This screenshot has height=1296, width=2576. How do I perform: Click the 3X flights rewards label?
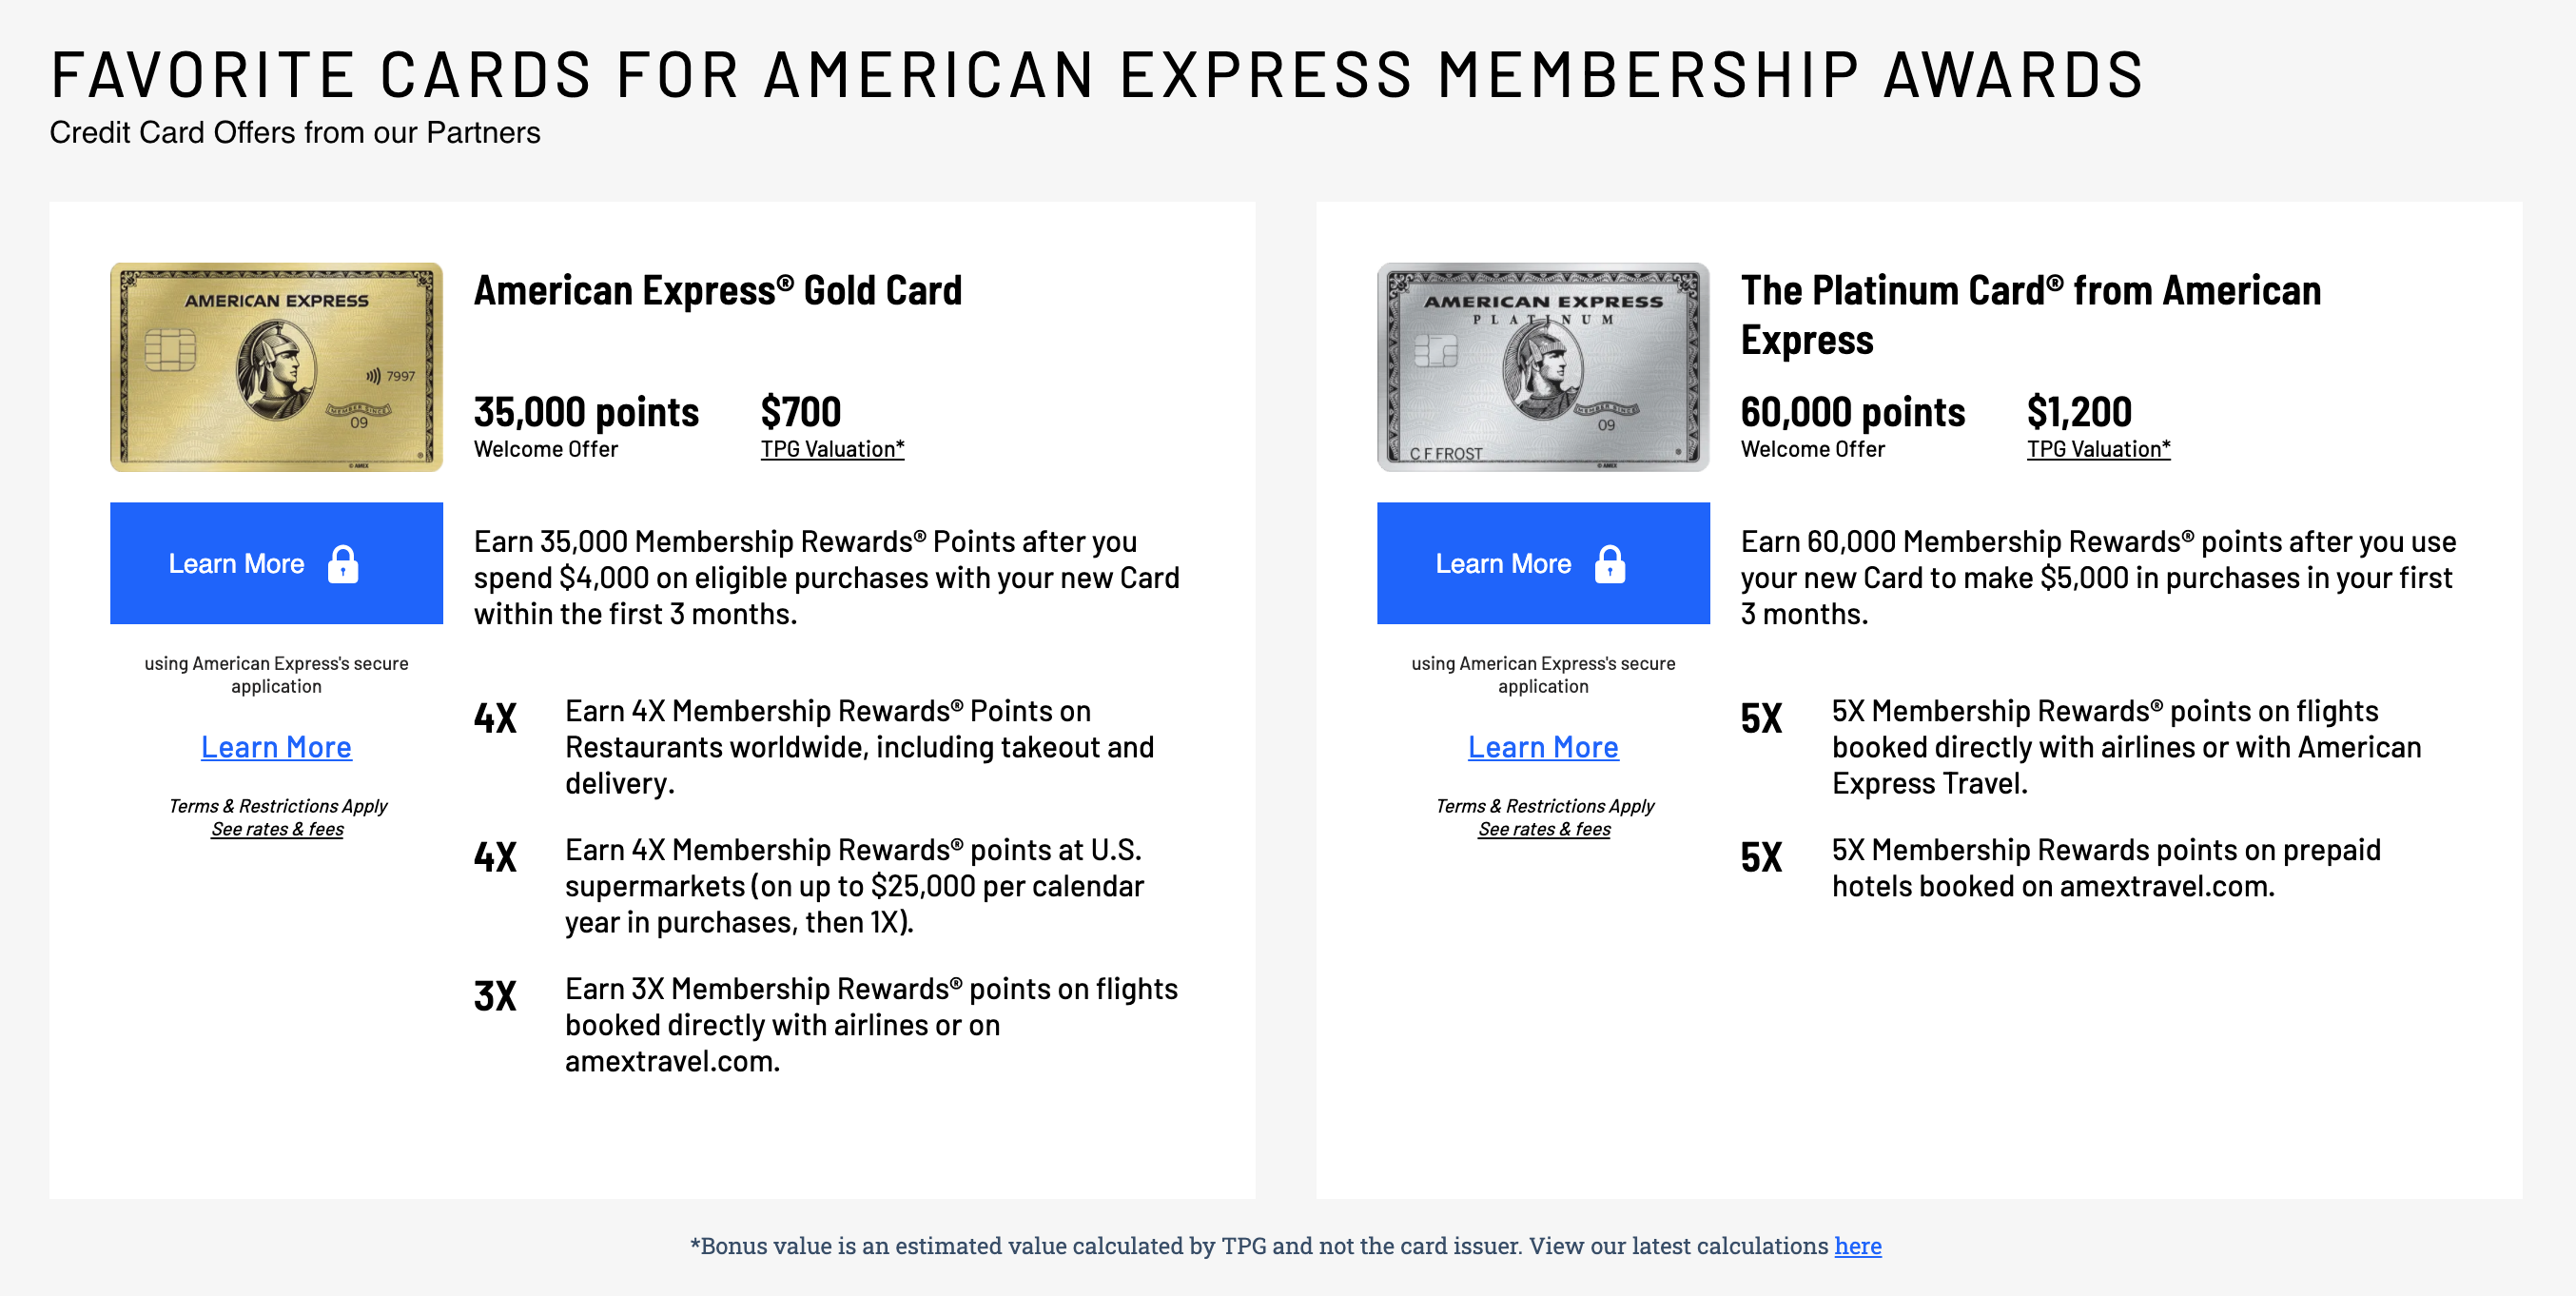(495, 996)
